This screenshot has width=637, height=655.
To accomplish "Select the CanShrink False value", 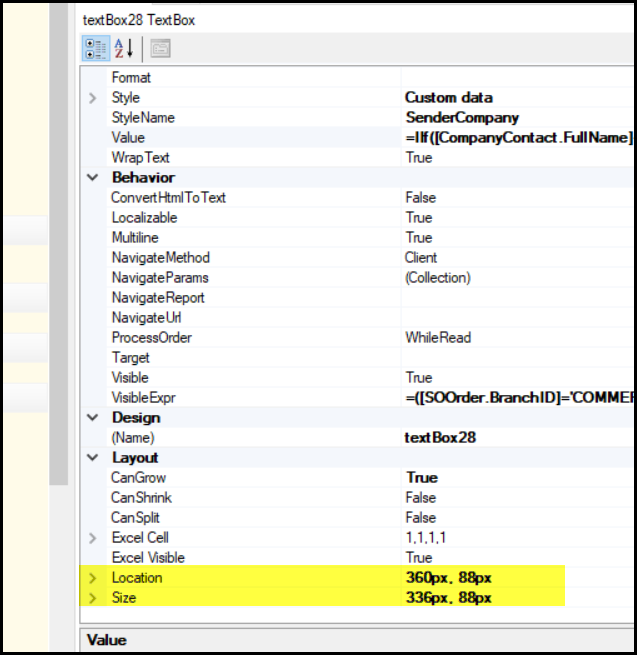I will pos(421,498).
